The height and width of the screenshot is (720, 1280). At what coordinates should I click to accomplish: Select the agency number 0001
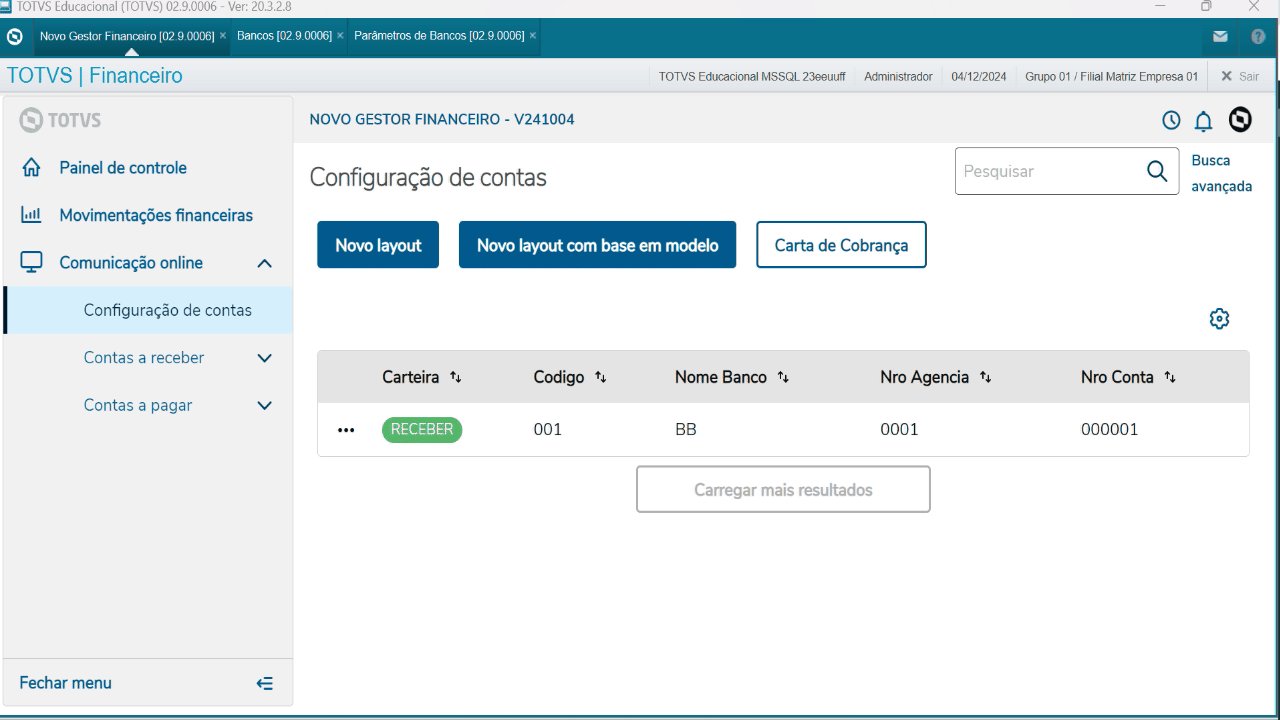point(899,430)
